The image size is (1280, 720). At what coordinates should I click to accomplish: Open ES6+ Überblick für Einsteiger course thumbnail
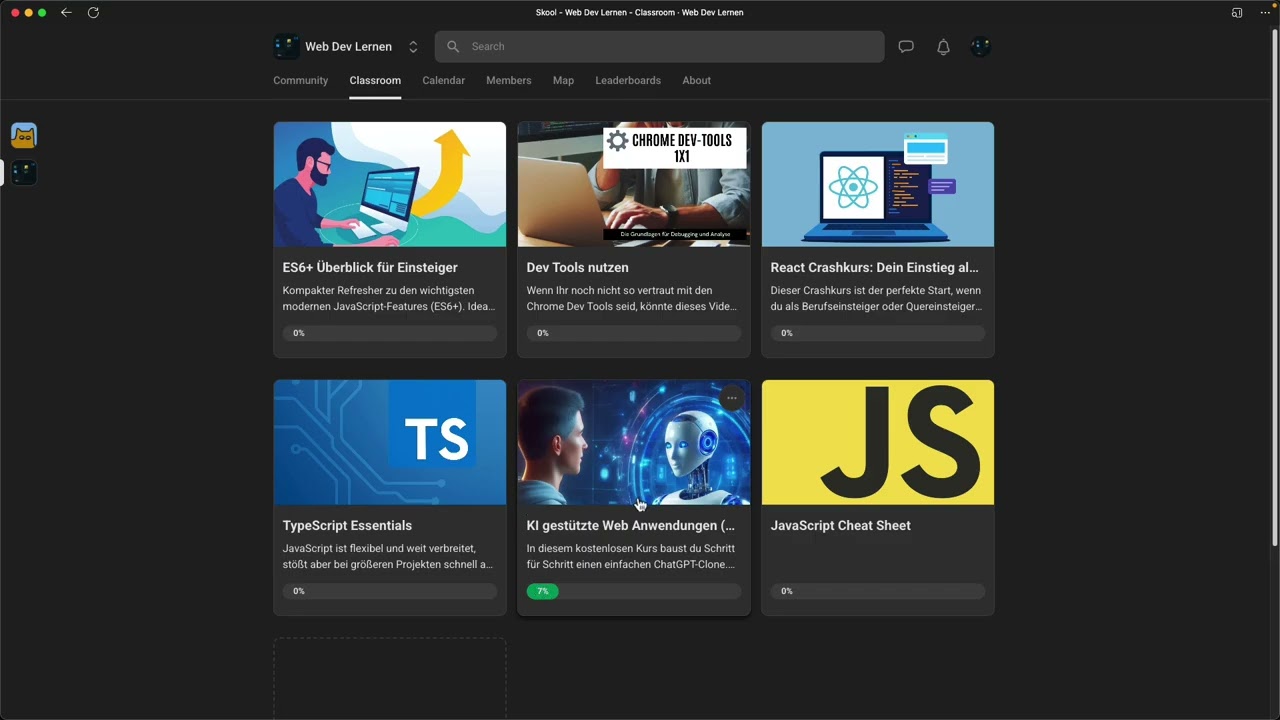coord(390,184)
